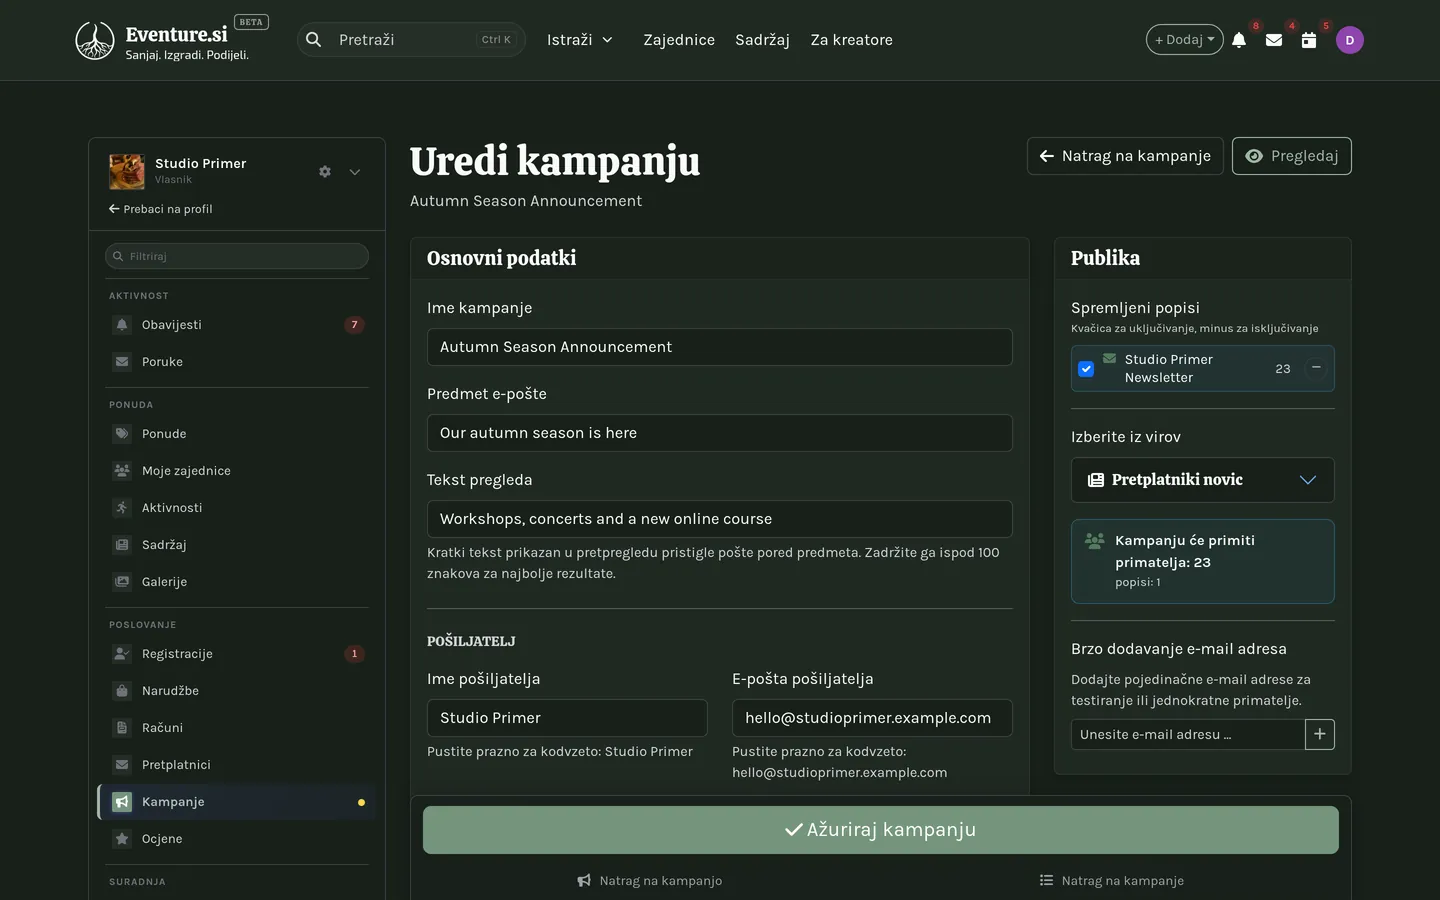This screenshot has height=900, width=1440.
Task: Edit the Ime kampanje field
Action: tap(720, 347)
